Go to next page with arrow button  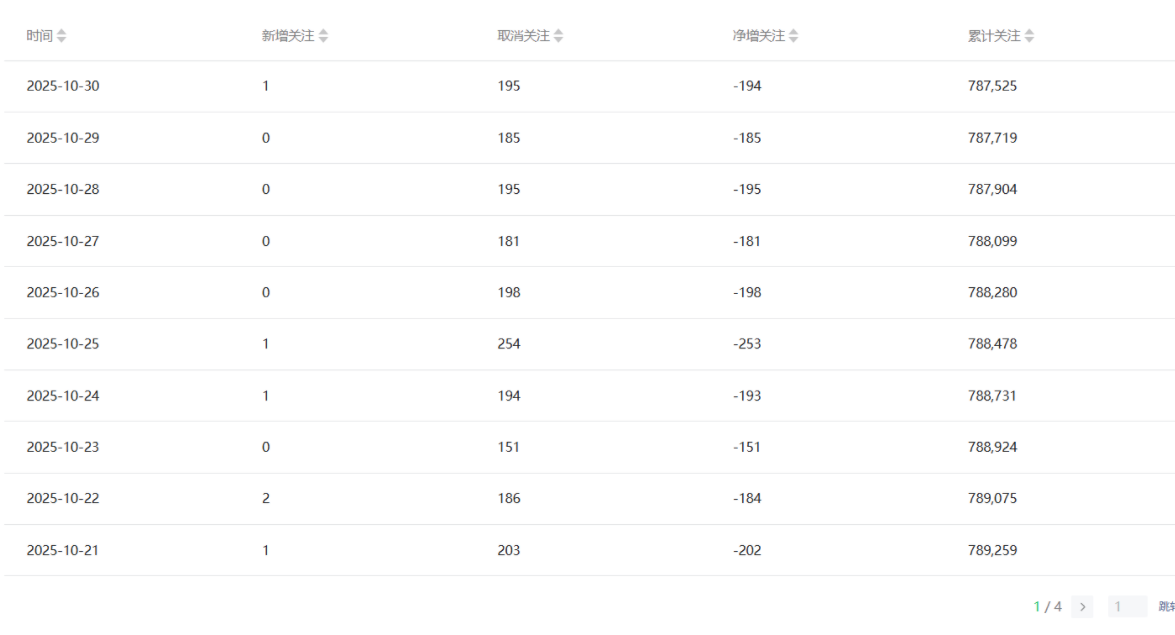1081,607
